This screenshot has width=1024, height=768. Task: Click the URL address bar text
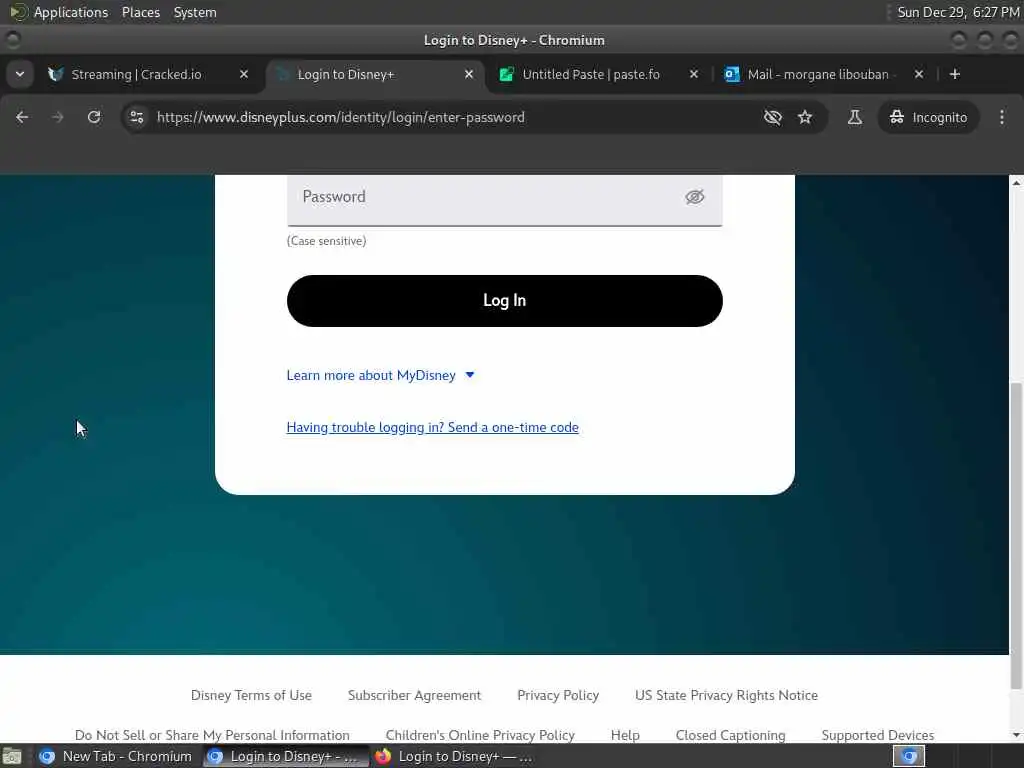pos(340,118)
